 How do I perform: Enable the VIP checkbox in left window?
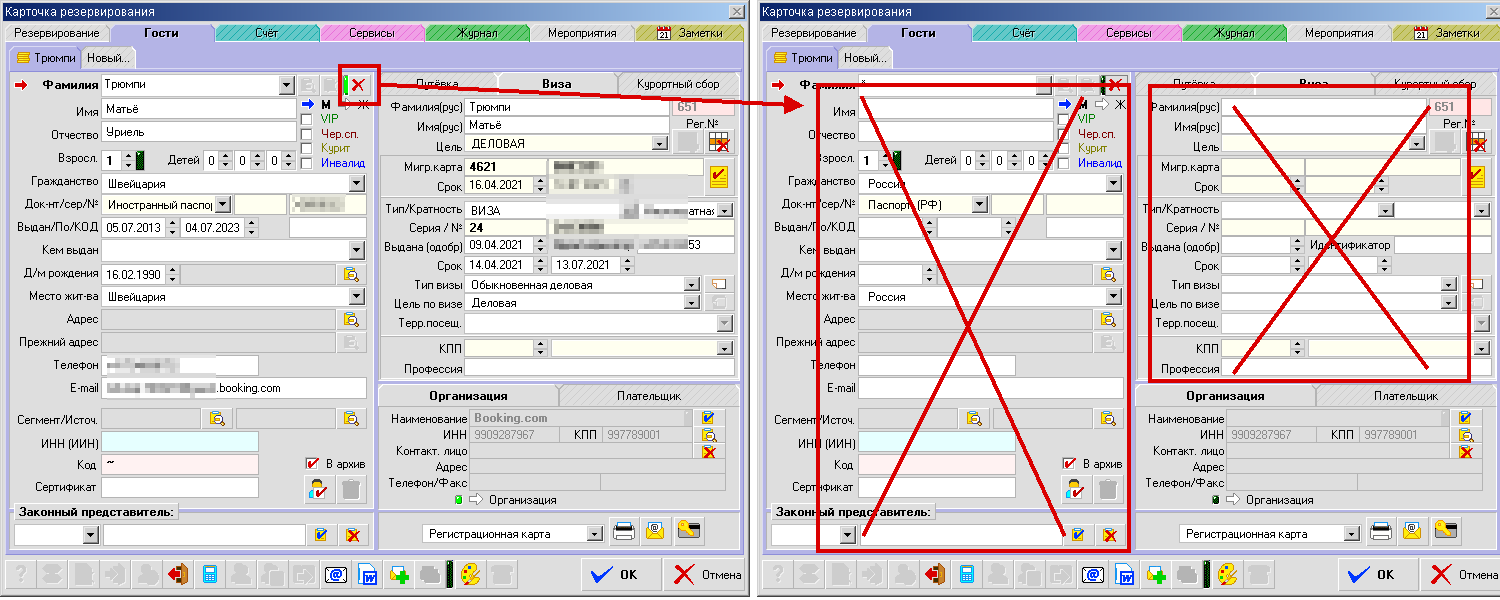coord(307,119)
